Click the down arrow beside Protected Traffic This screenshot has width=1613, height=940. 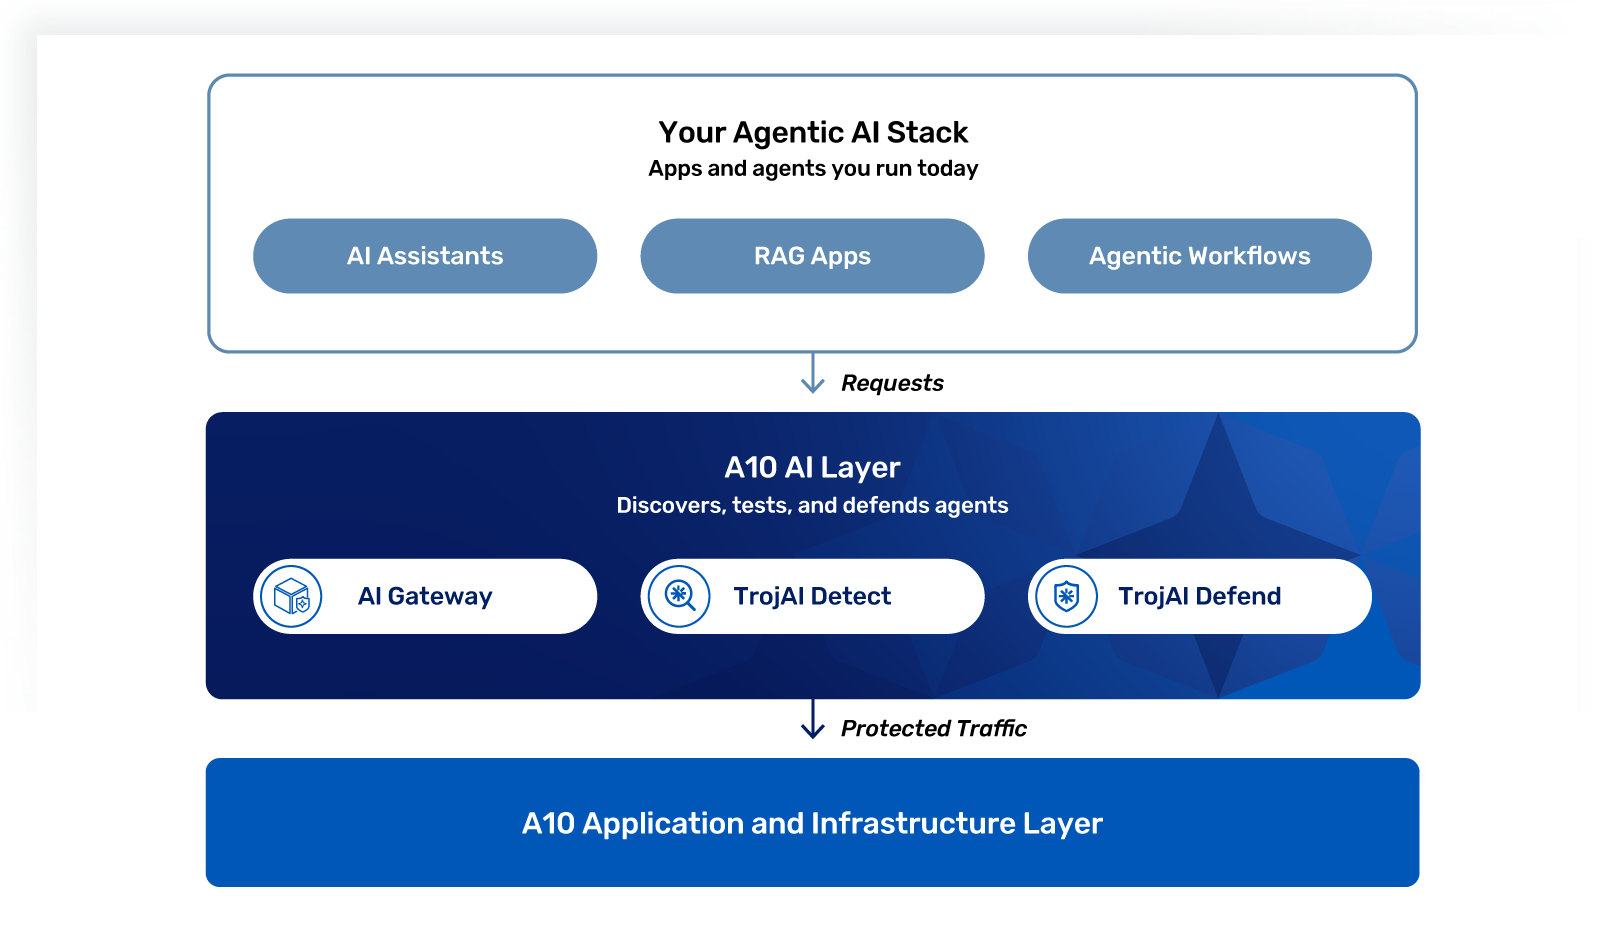813,718
